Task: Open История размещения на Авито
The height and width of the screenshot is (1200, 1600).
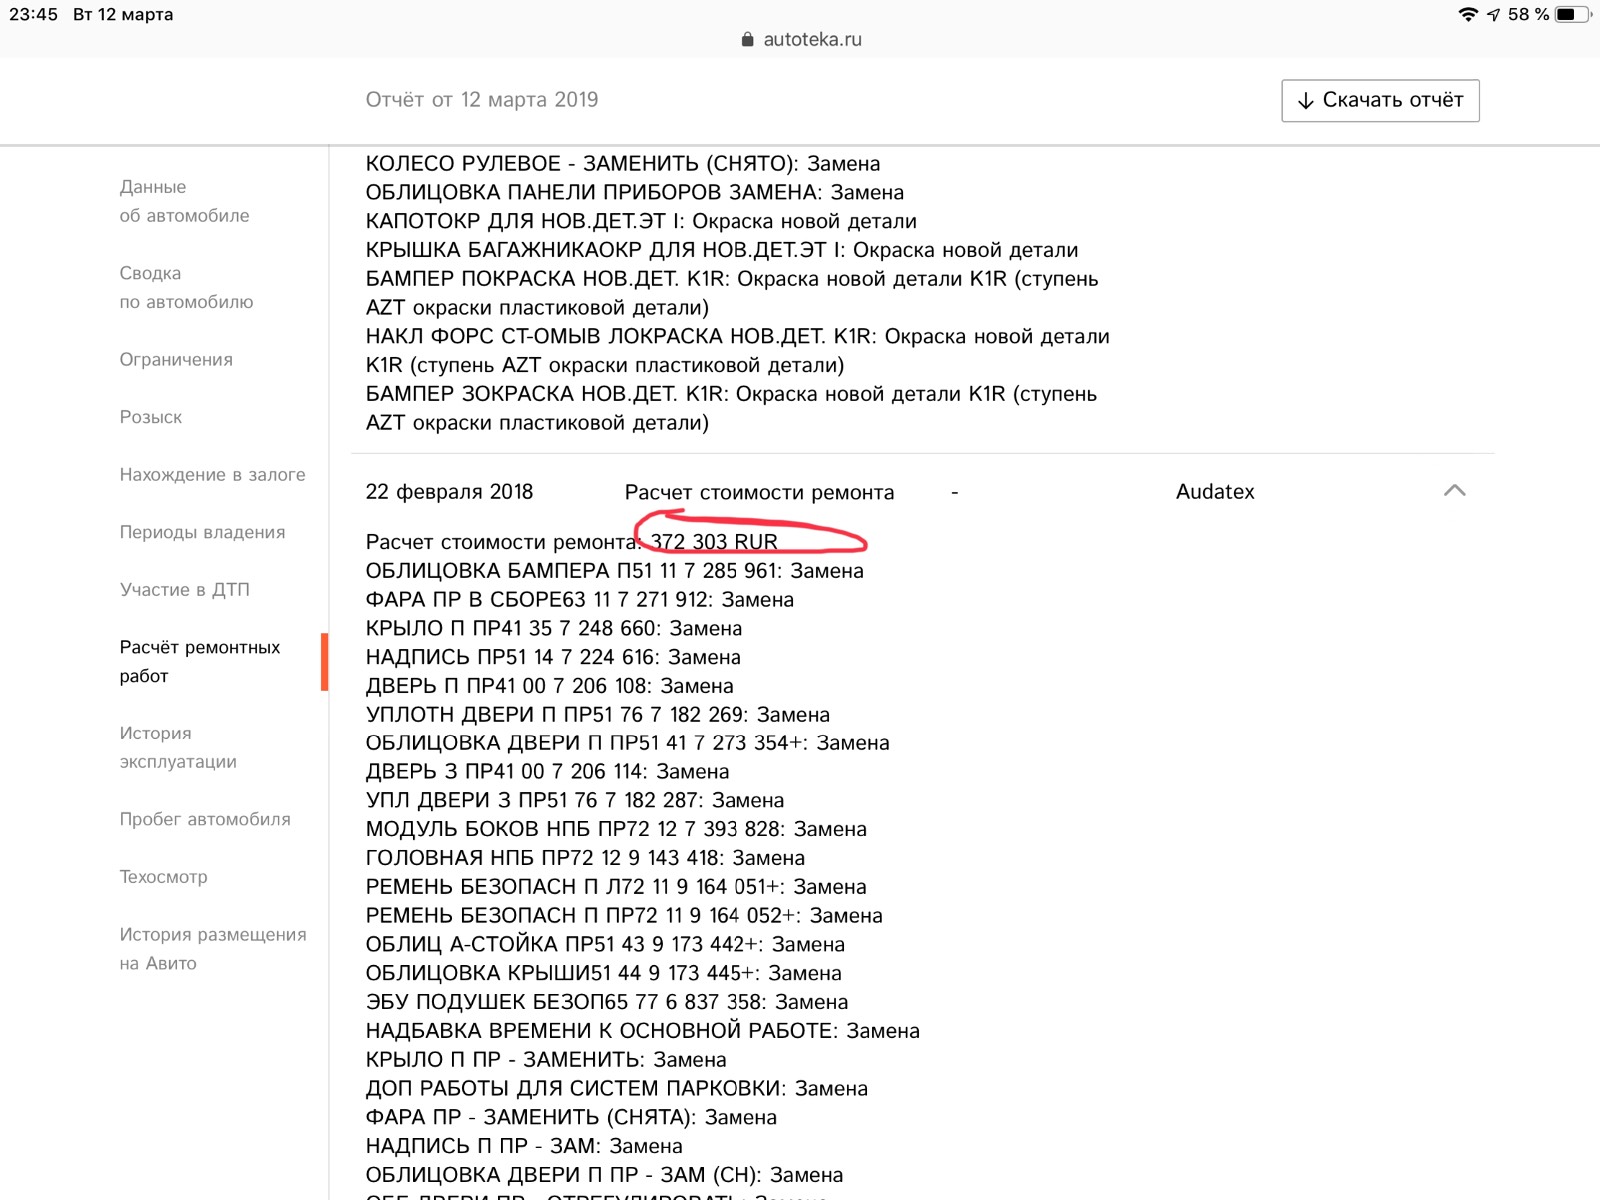Action: [212, 948]
